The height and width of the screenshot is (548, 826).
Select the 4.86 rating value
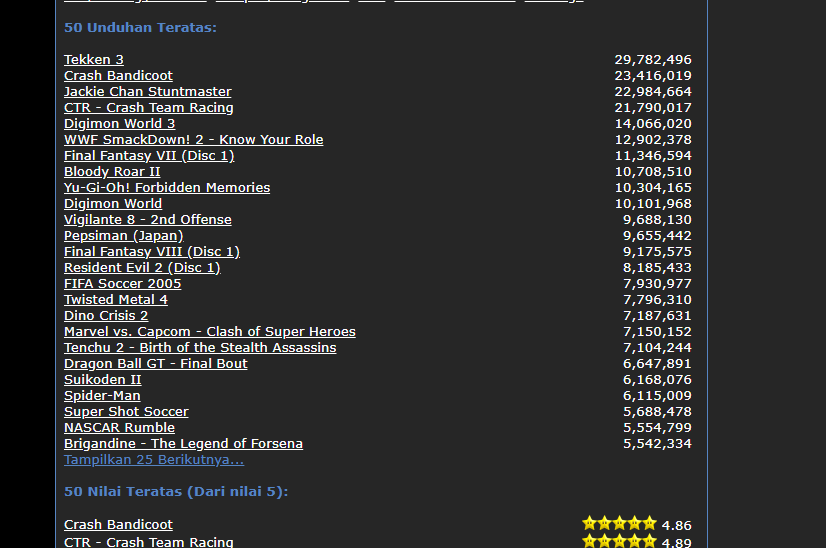click(x=676, y=525)
